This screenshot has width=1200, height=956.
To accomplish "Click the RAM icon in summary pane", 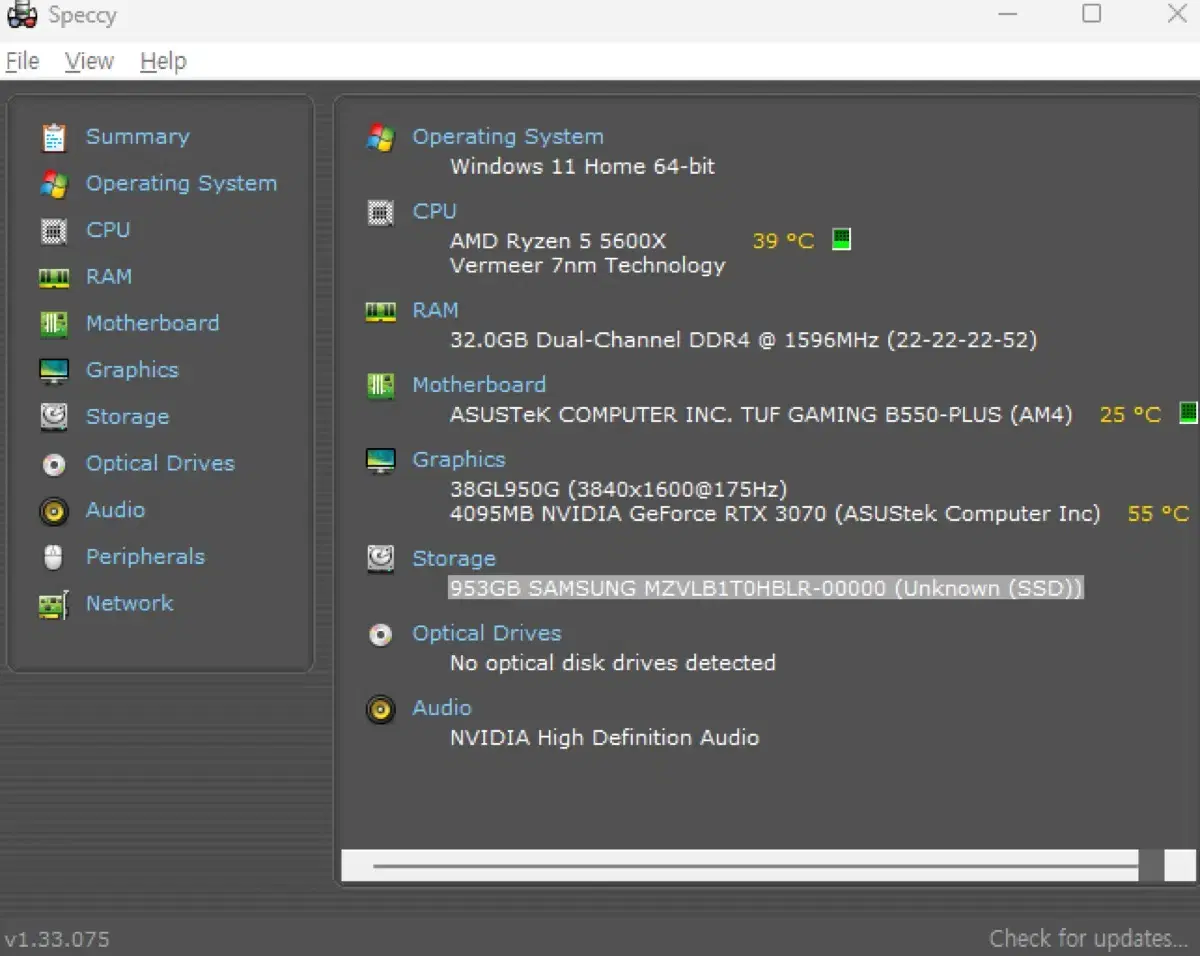I will pos(380,311).
